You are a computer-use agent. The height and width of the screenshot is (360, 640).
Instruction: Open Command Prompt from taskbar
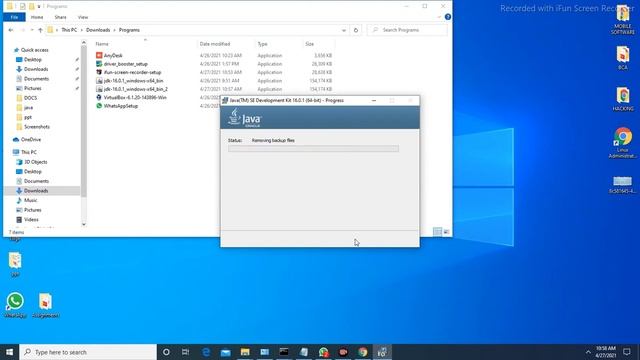pos(284,352)
